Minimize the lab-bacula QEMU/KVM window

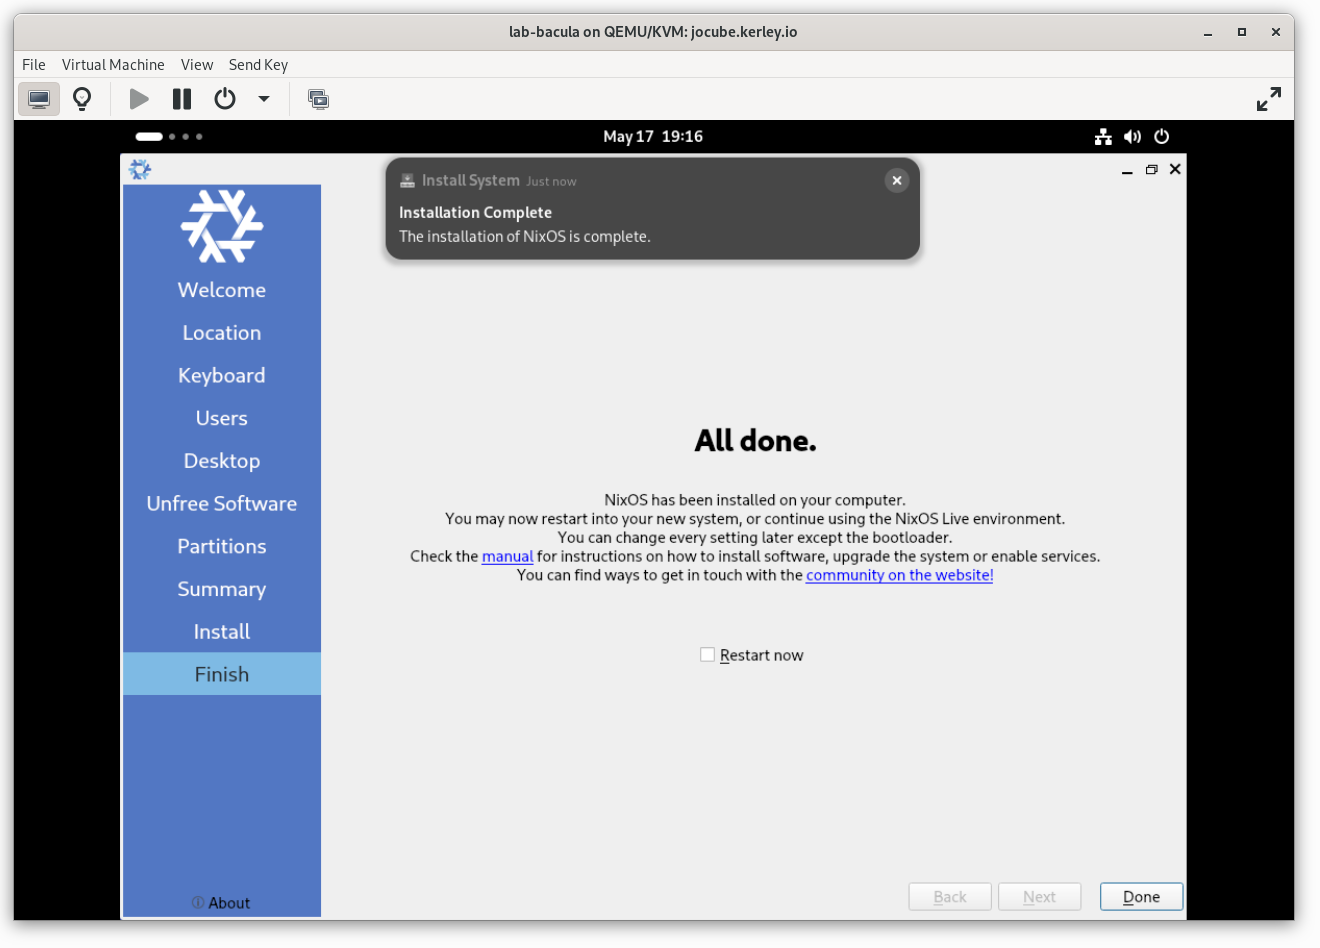click(1208, 32)
